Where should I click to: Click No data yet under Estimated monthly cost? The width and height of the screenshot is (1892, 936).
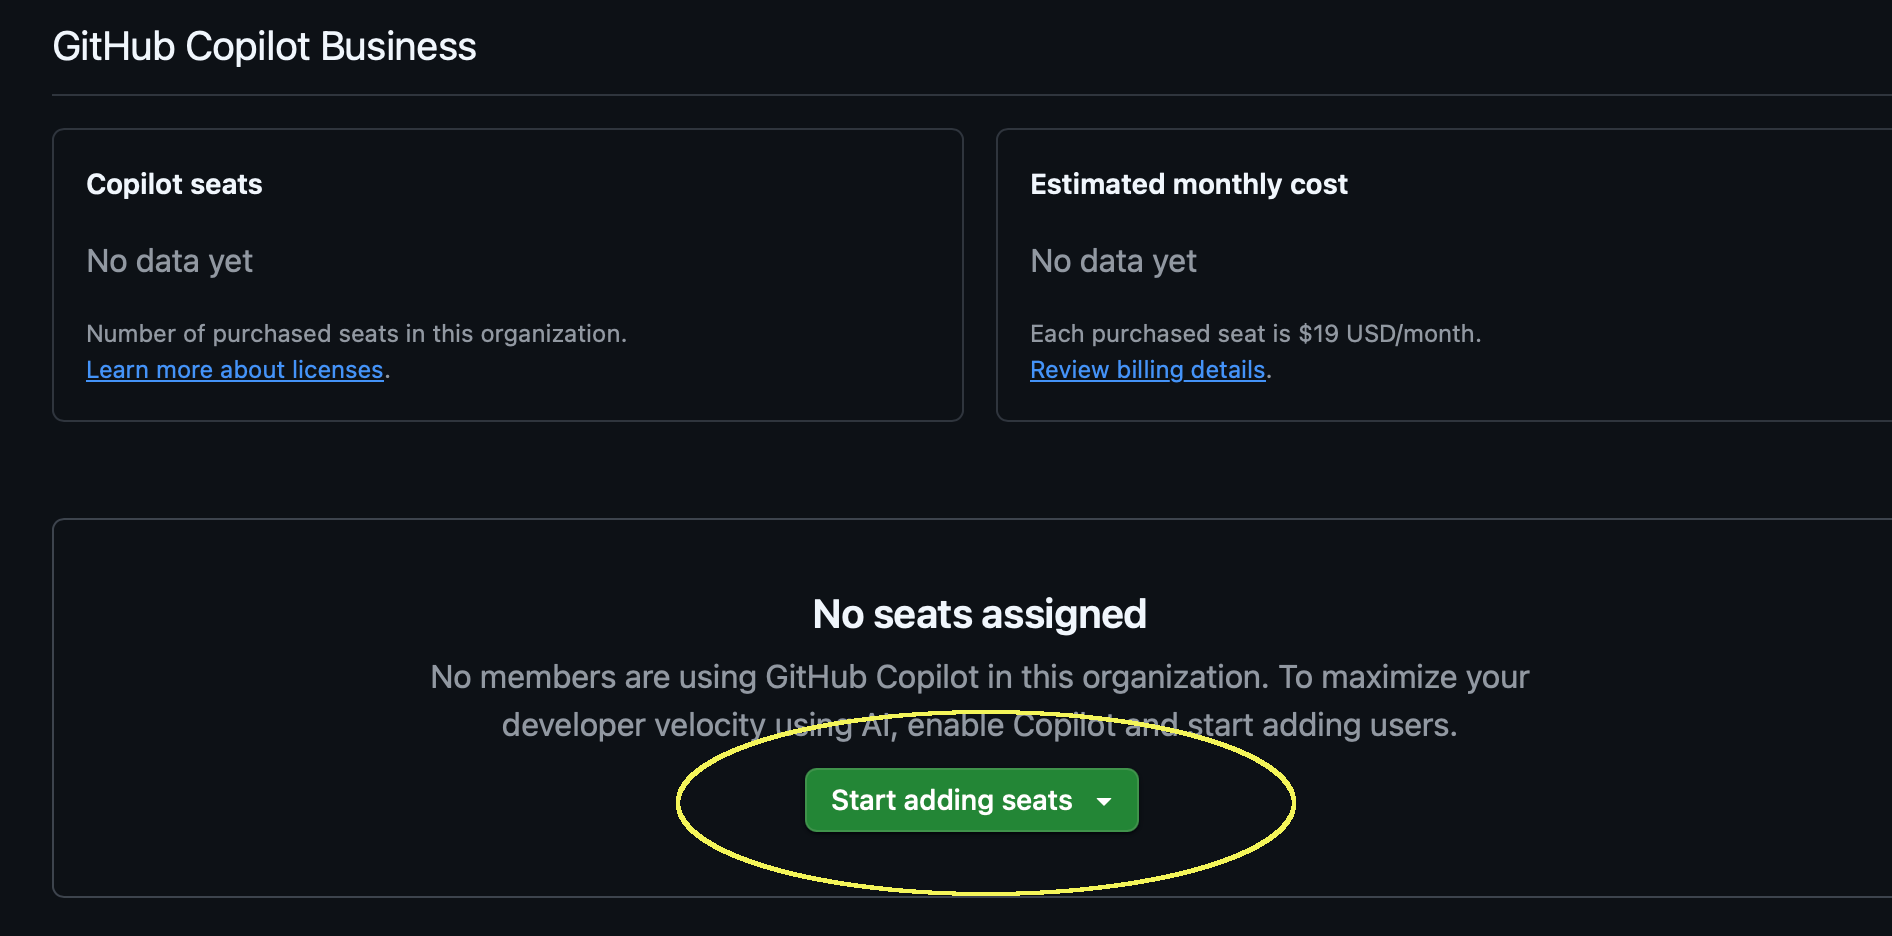1113,261
